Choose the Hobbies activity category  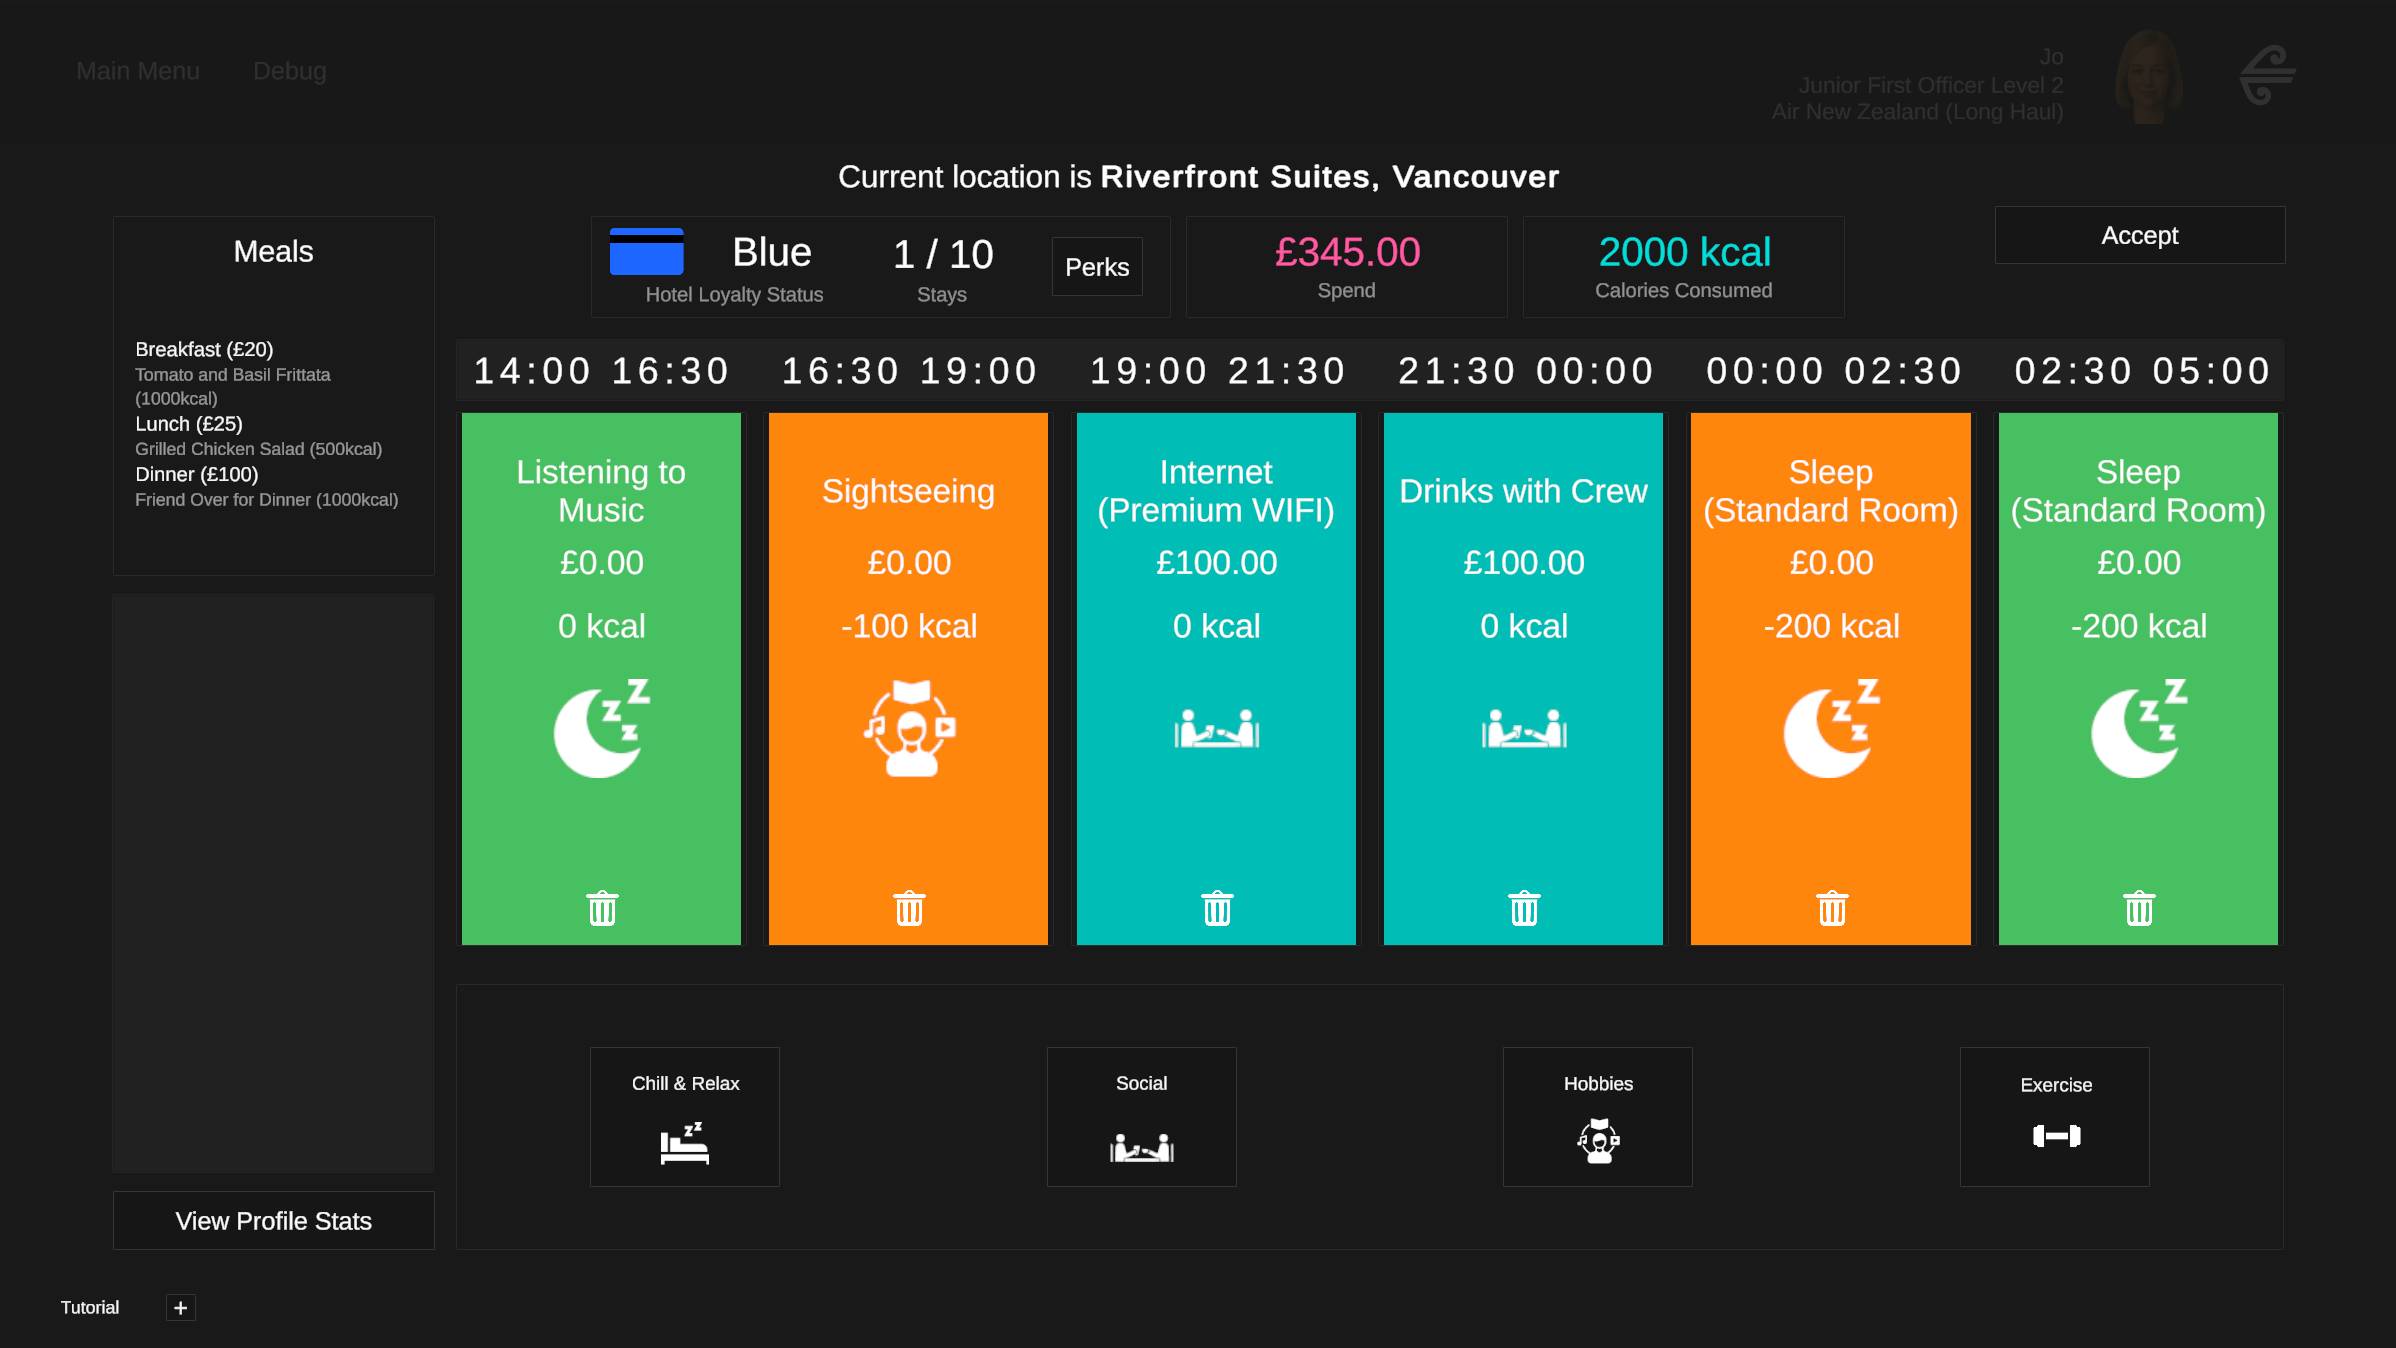pos(1598,1117)
